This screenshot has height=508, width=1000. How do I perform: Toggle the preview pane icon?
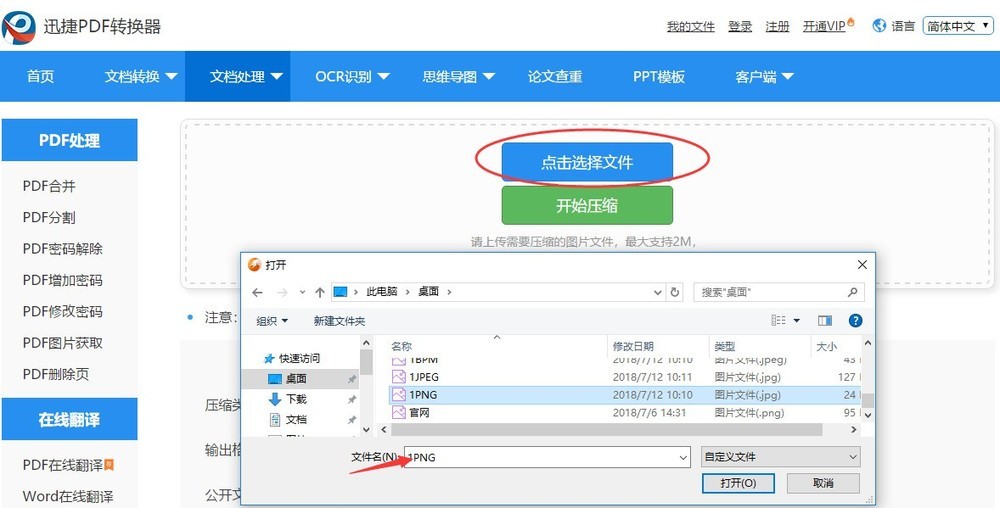pos(825,320)
